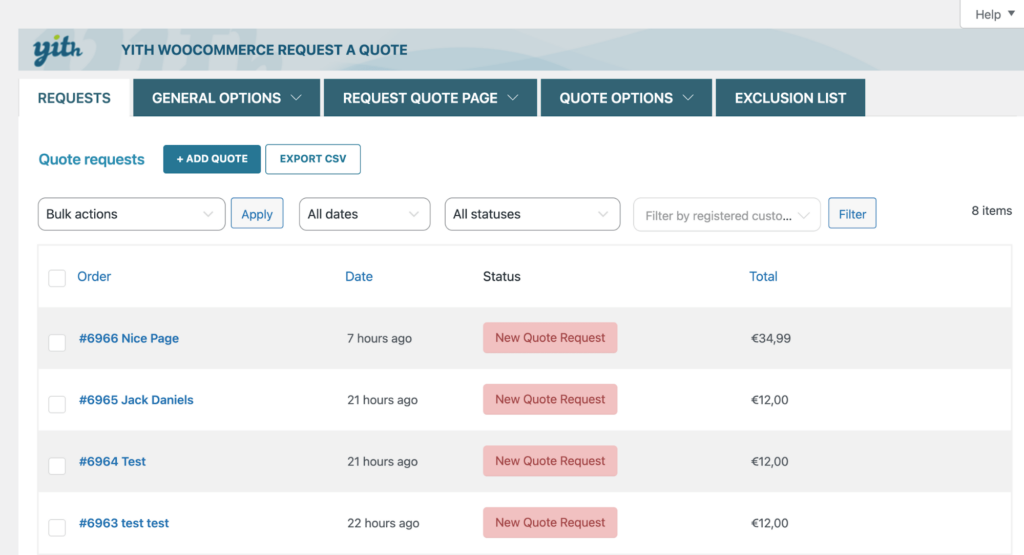The height and width of the screenshot is (555, 1024).
Task: Click YITH WooCommerce Request a Quote title
Action: click(264, 50)
